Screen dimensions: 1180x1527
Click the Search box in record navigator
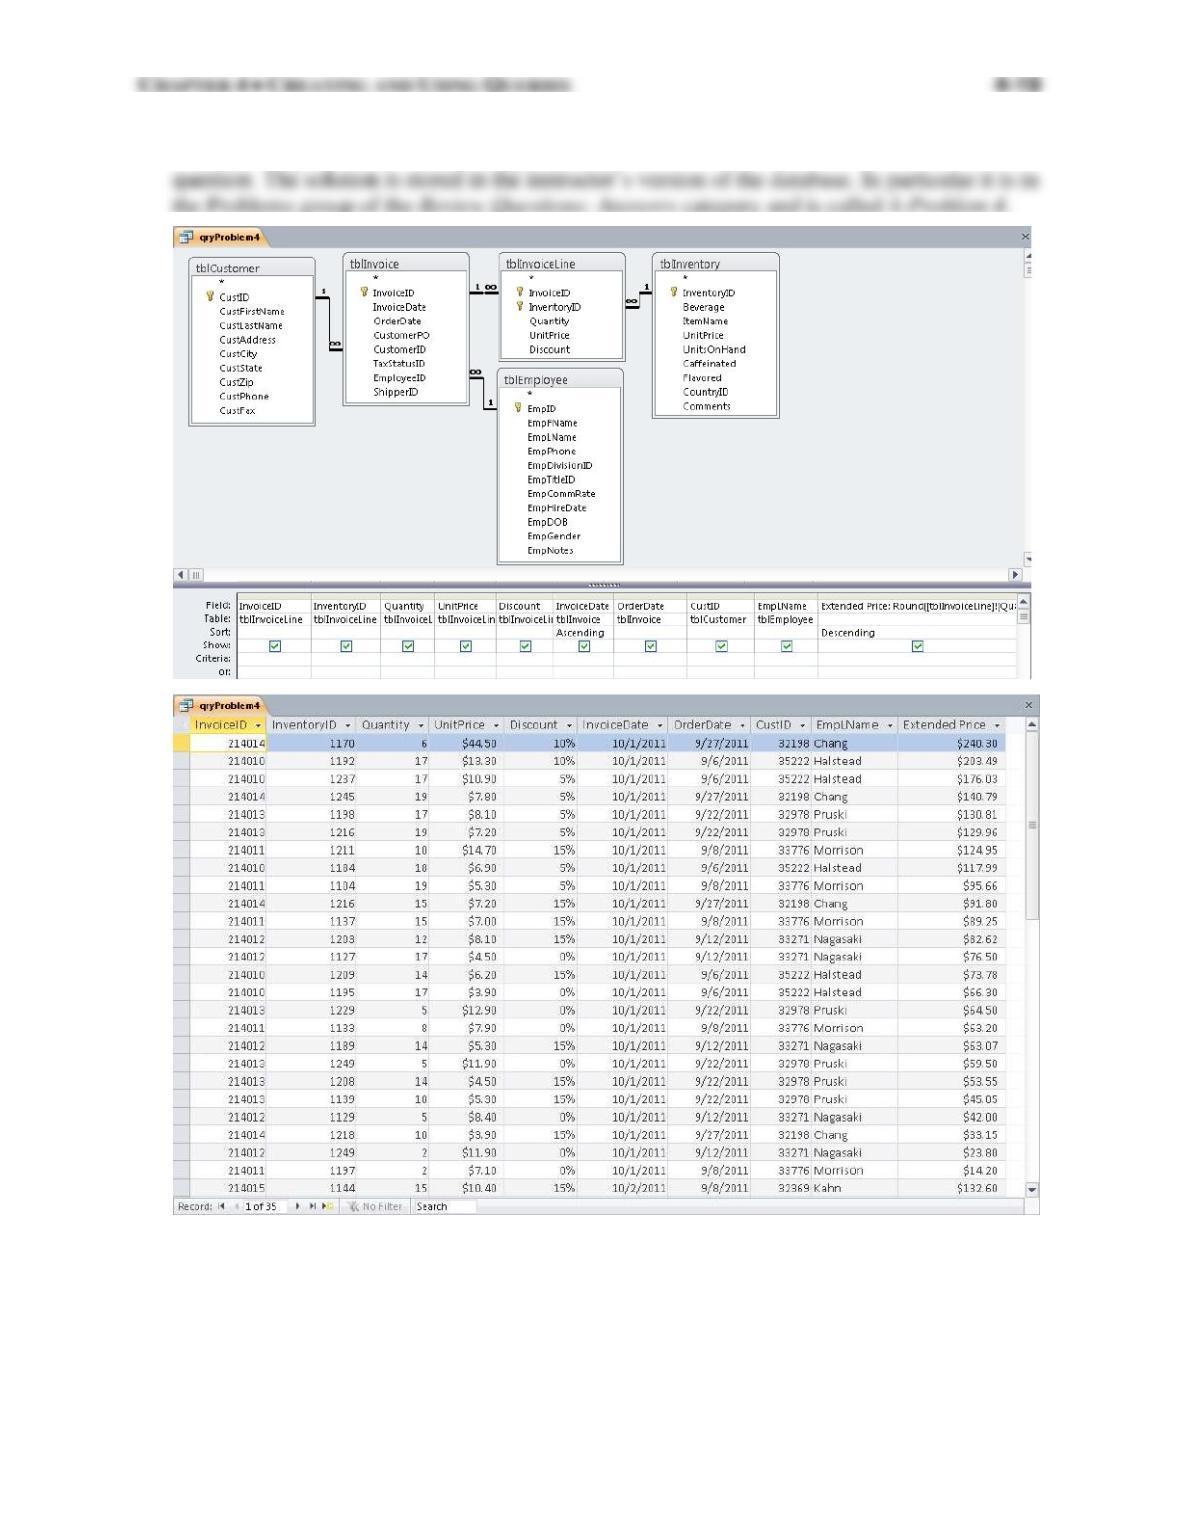click(444, 1206)
